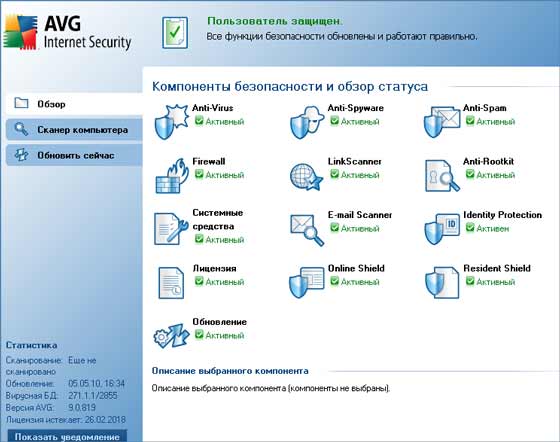
Task: Click the Anti-Rootkit component title
Action: click(x=488, y=161)
